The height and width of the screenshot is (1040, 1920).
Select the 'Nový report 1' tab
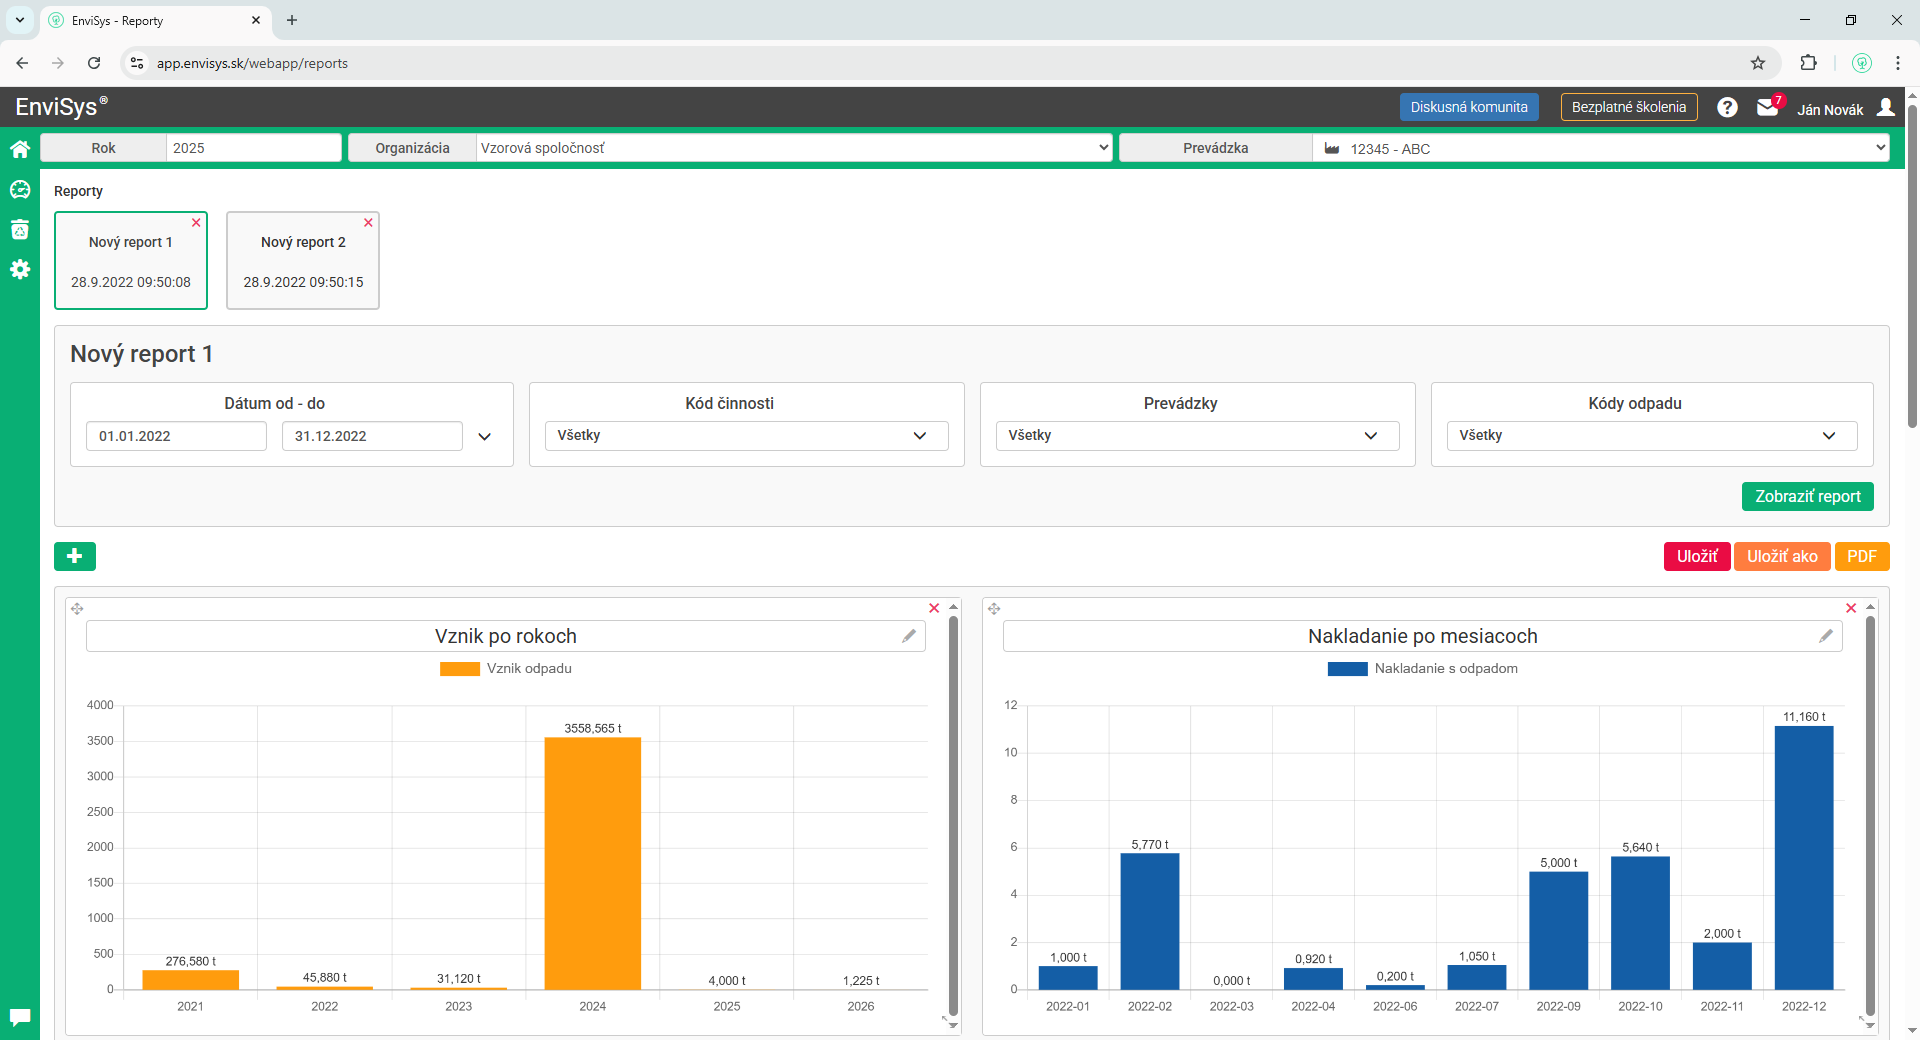click(131, 261)
